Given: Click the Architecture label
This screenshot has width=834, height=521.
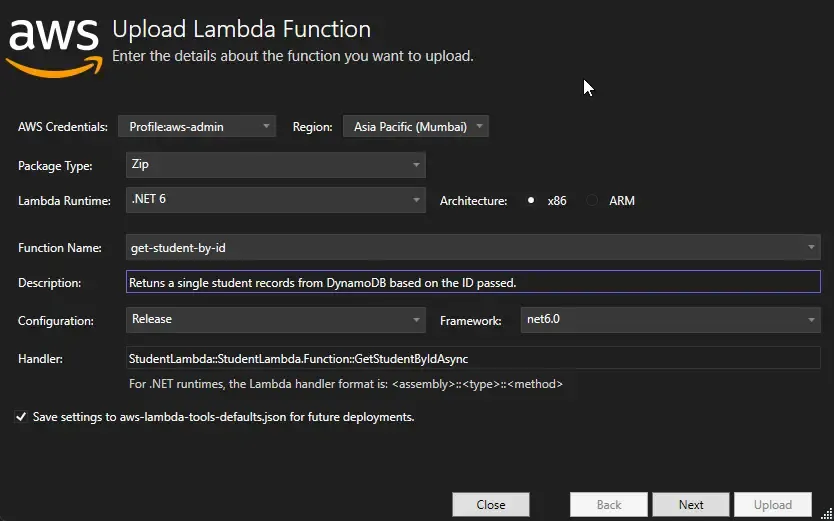Looking at the screenshot, I should point(473,201).
